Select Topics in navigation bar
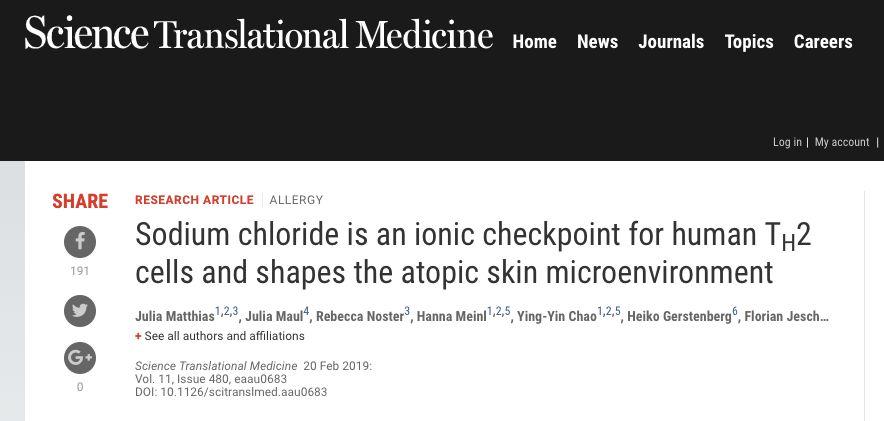The width and height of the screenshot is (884, 421). click(x=749, y=42)
